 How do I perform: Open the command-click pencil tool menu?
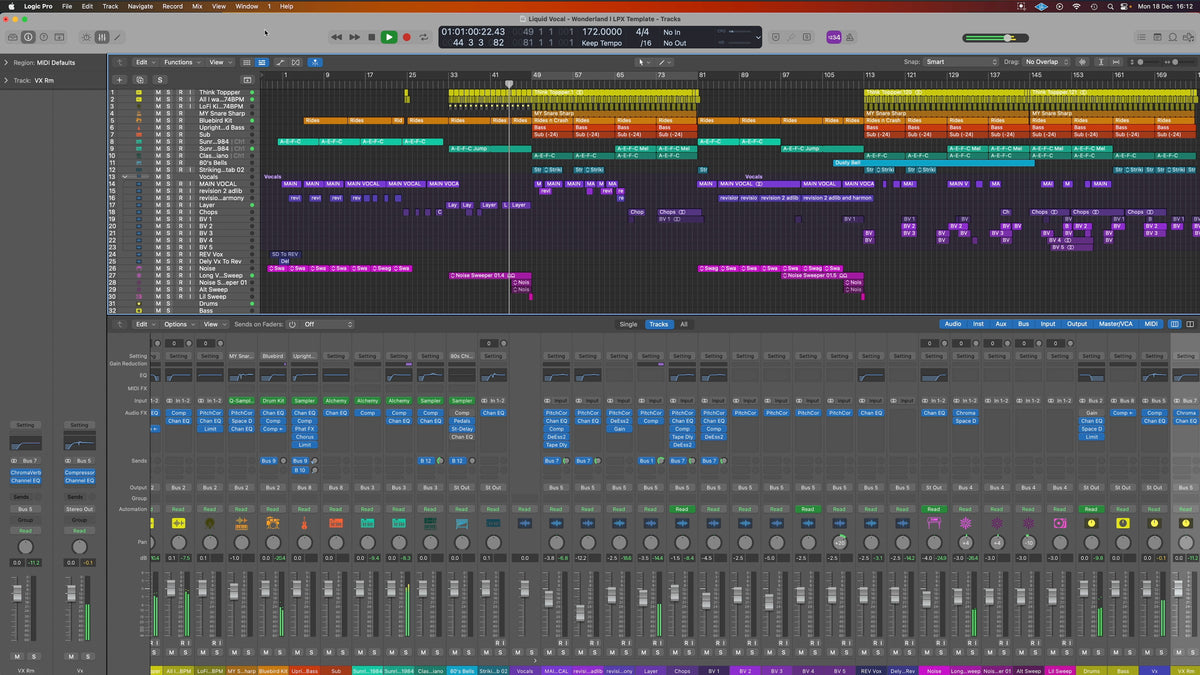[664, 62]
